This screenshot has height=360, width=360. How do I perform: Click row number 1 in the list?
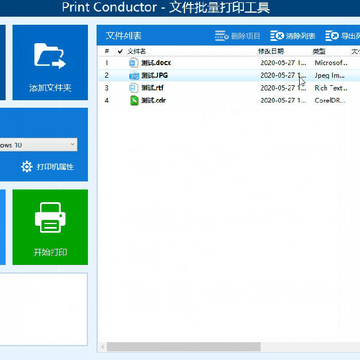tap(107, 63)
